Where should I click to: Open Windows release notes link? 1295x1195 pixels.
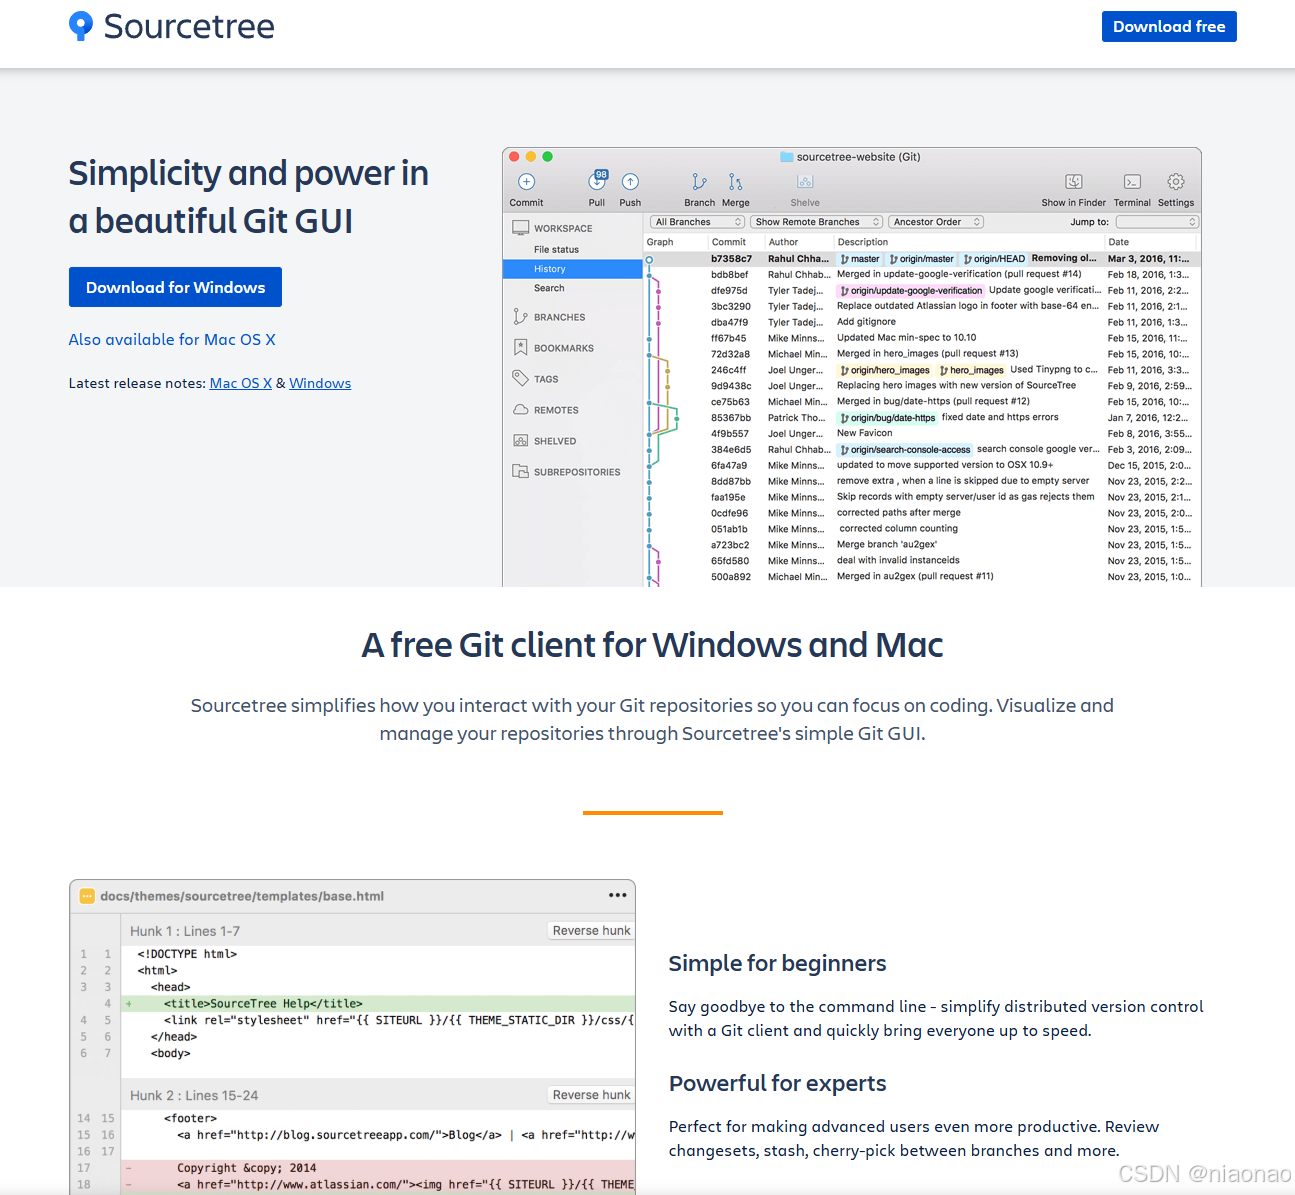[320, 383]
